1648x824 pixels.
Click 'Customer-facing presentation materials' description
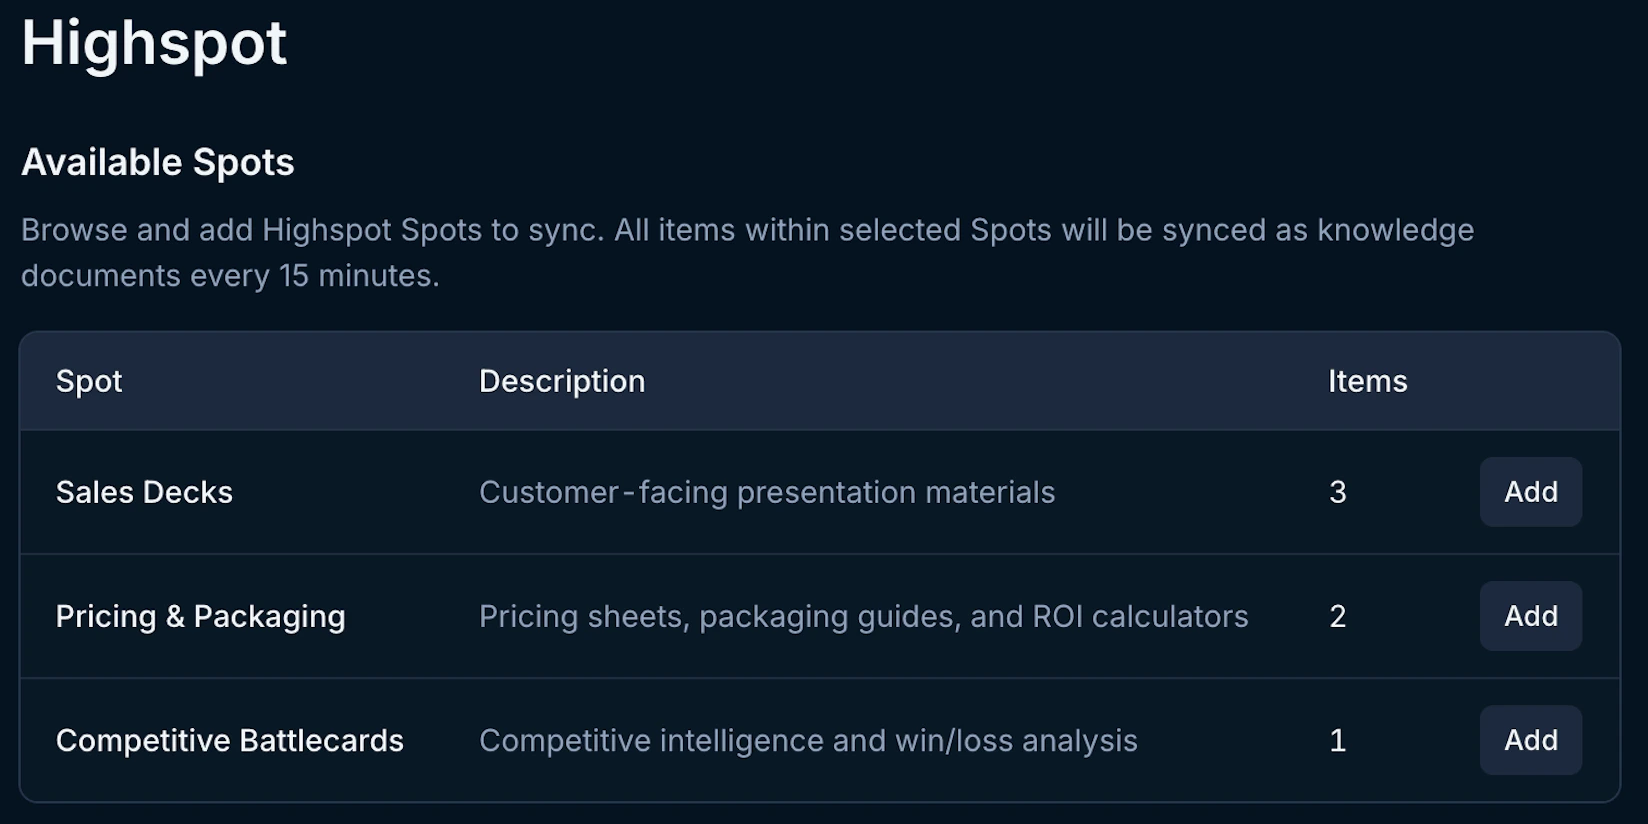pyautogui.click(x=767, y=492)
